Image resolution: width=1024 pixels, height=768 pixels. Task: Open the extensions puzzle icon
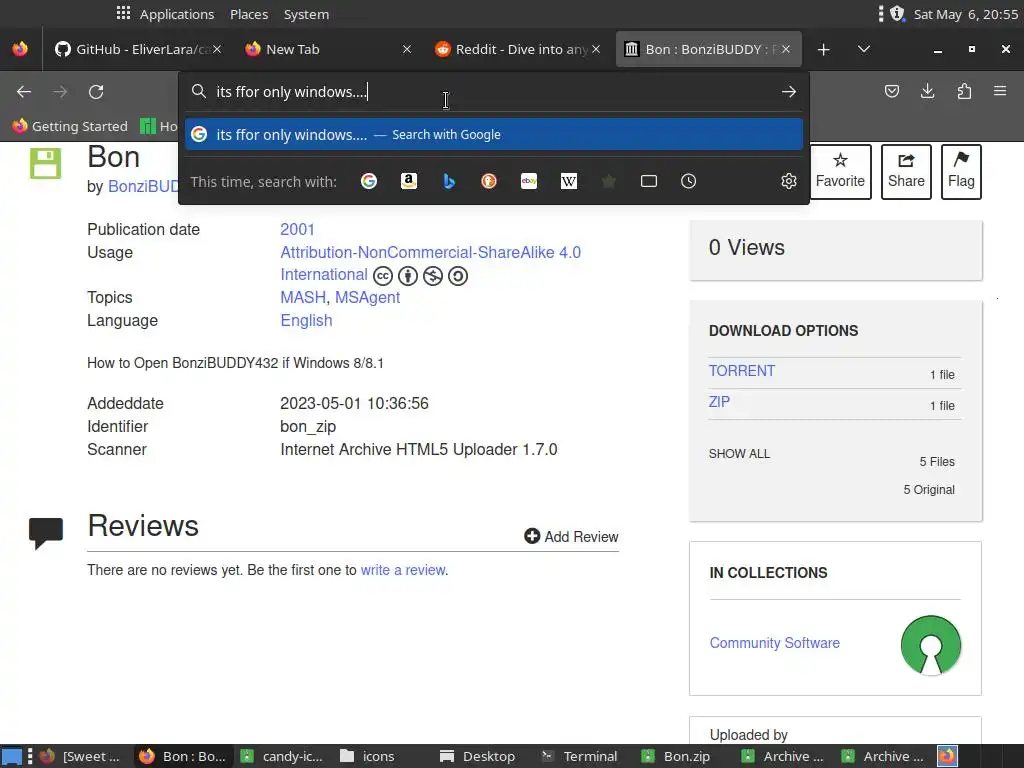coord(964,91)
